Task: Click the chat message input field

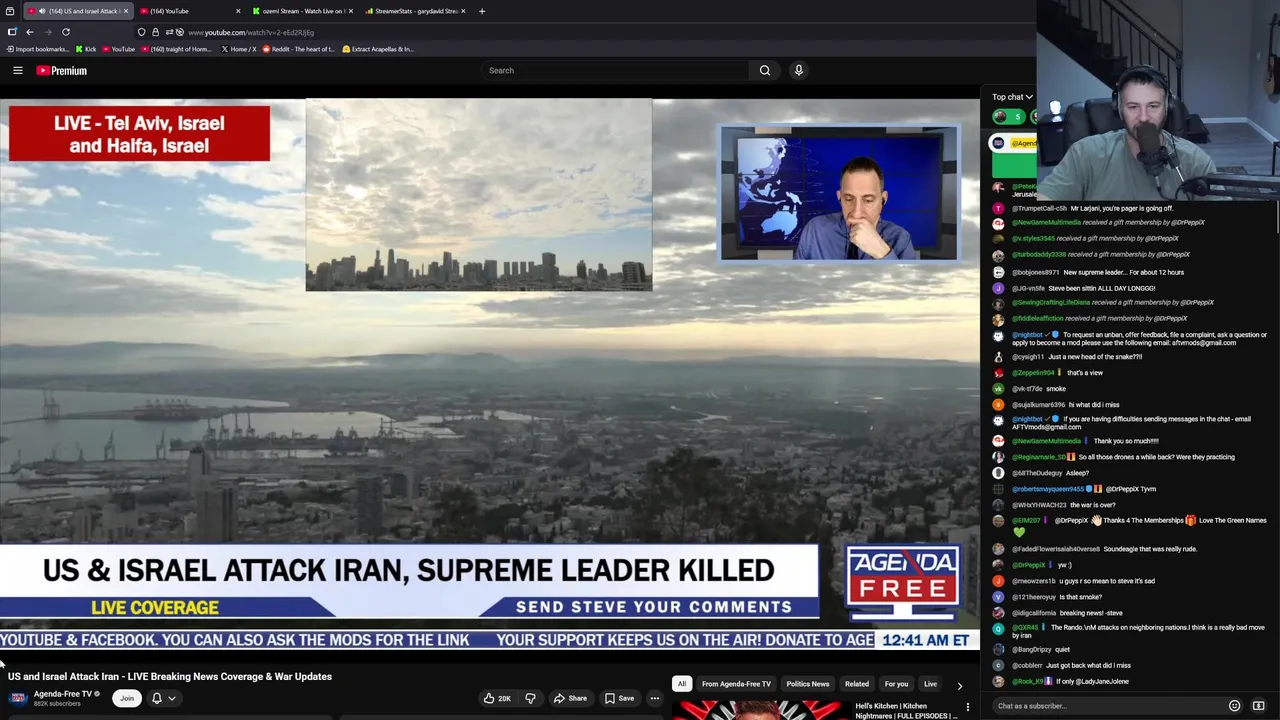Action: coord(1110,706)
